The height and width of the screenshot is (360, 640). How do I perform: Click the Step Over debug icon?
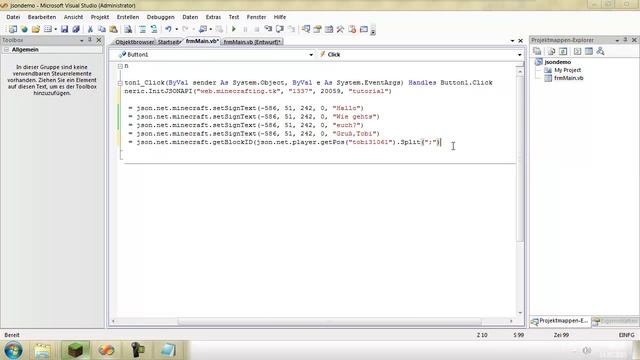(280, 29)
